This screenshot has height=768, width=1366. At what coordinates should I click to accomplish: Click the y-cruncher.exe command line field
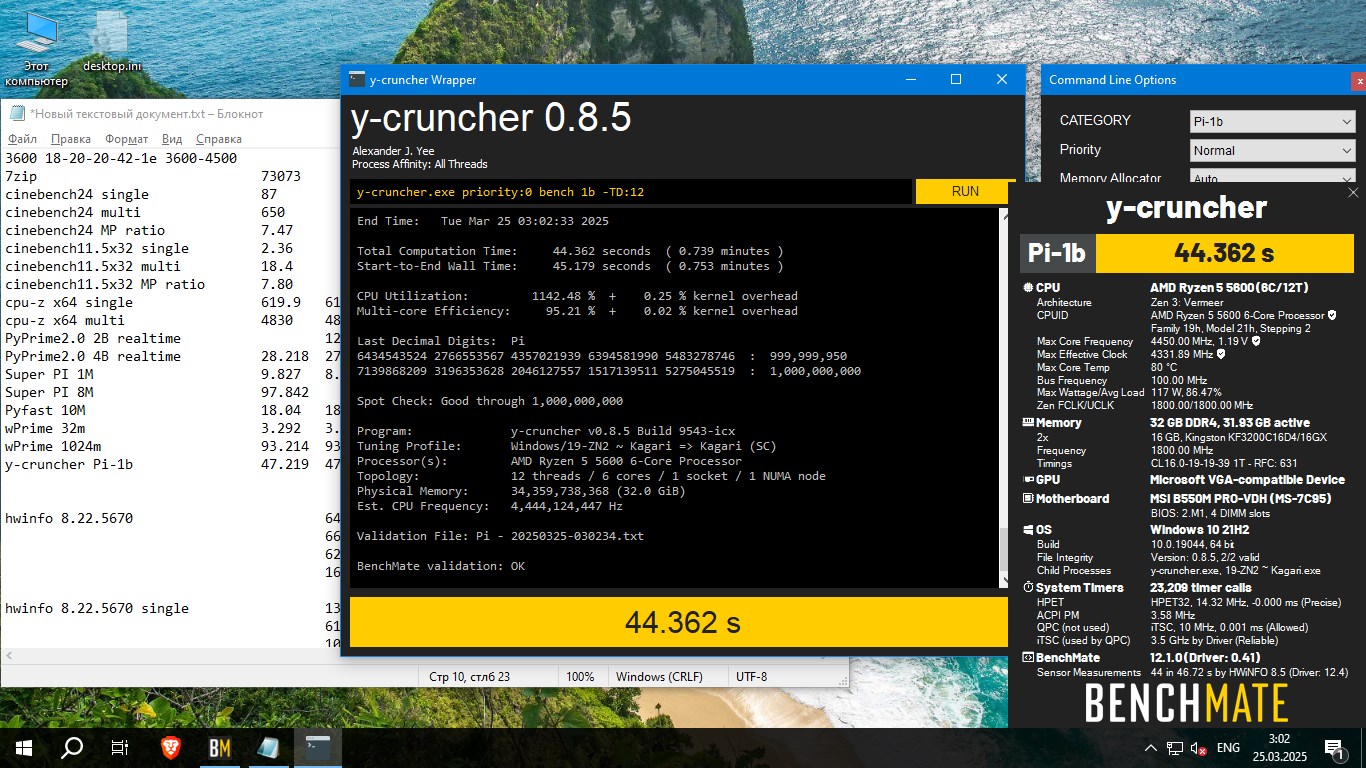pos(630,191)
